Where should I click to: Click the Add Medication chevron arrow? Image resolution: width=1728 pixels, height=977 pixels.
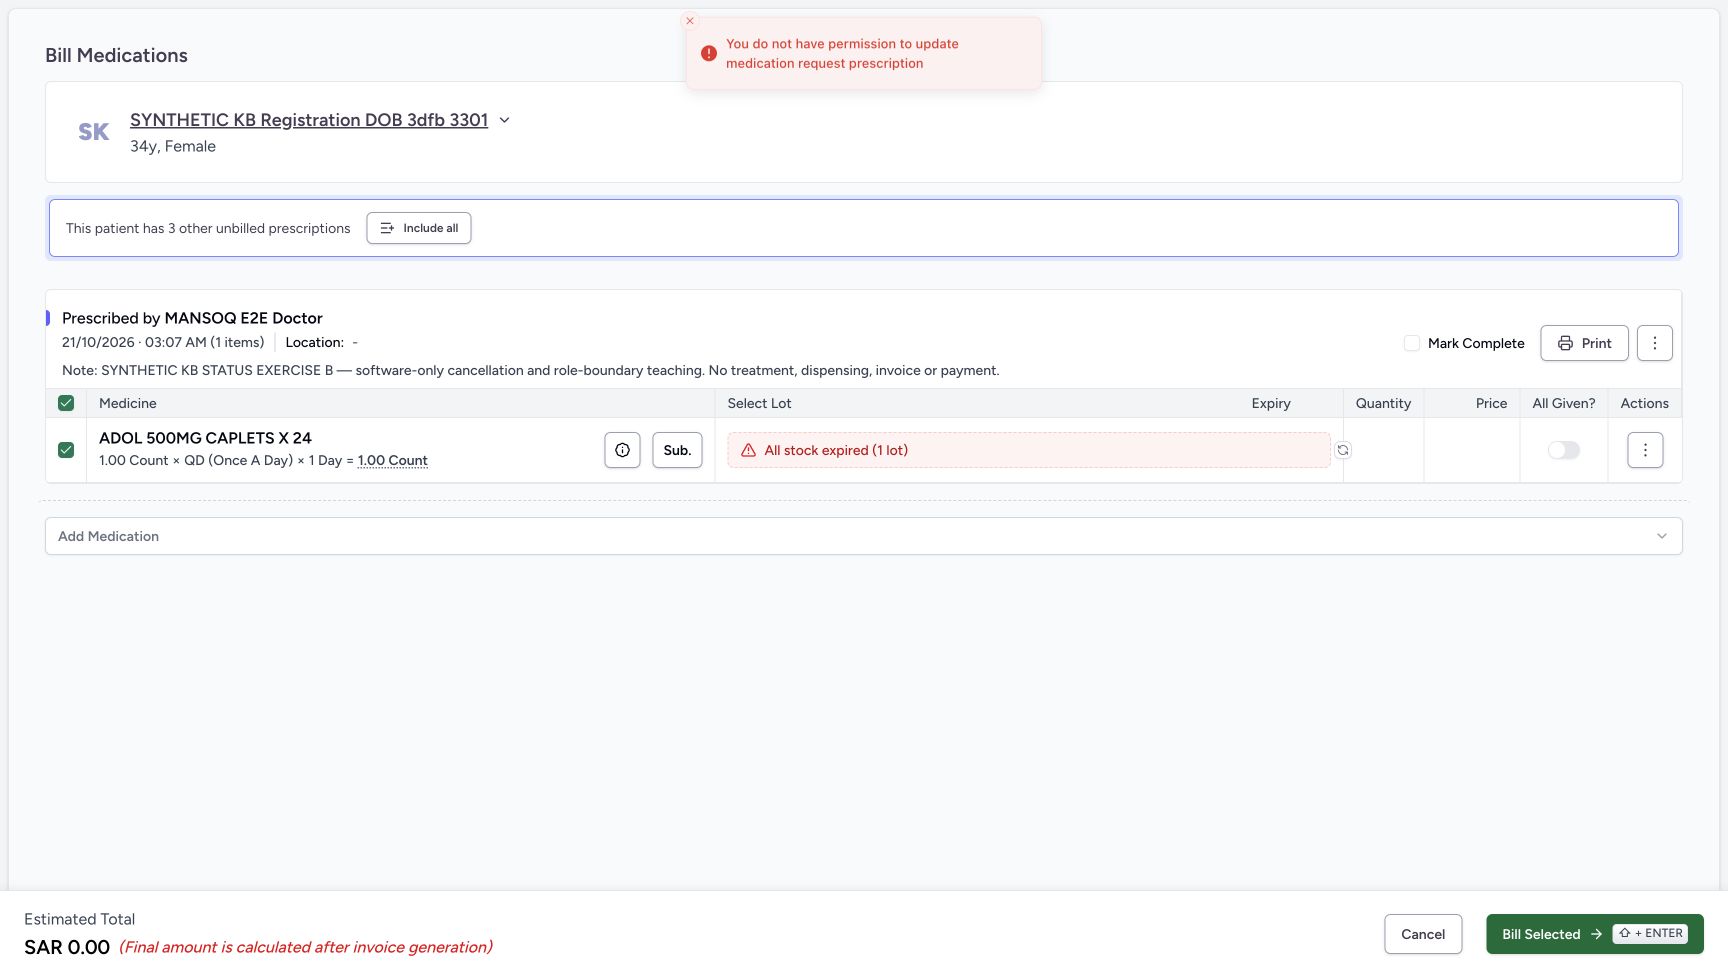(x=1662, y=536)
